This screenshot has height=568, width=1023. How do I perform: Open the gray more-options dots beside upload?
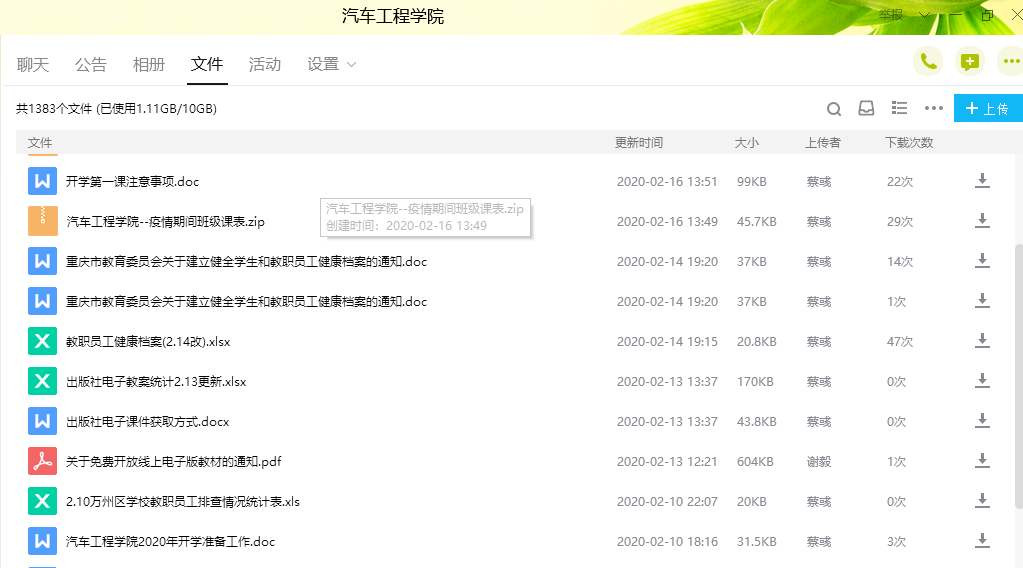tap(934, 109)
